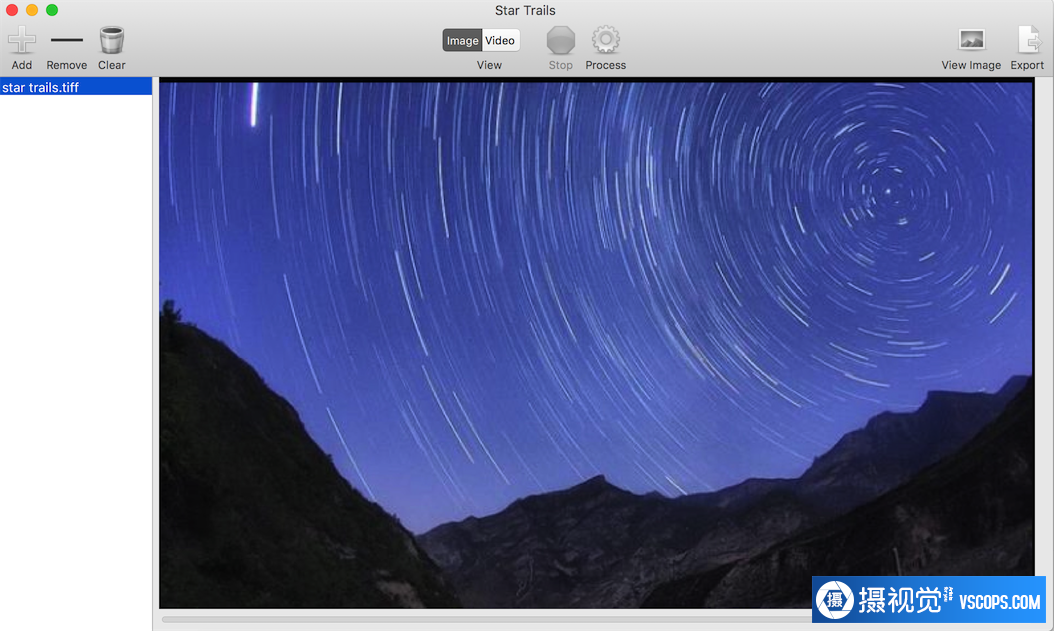
Task: Switch view mode to Image
Action: pos(462,41)
